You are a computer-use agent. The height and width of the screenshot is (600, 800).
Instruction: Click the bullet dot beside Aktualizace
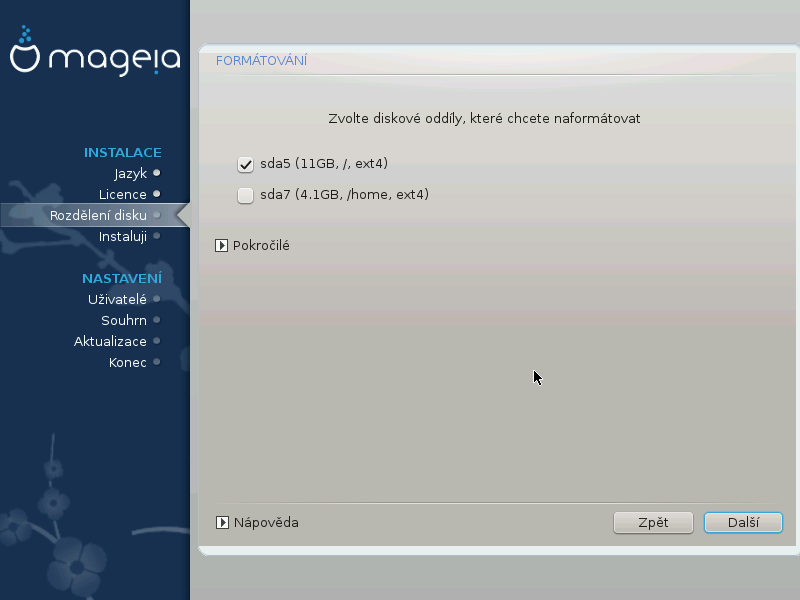coord(157,341)
